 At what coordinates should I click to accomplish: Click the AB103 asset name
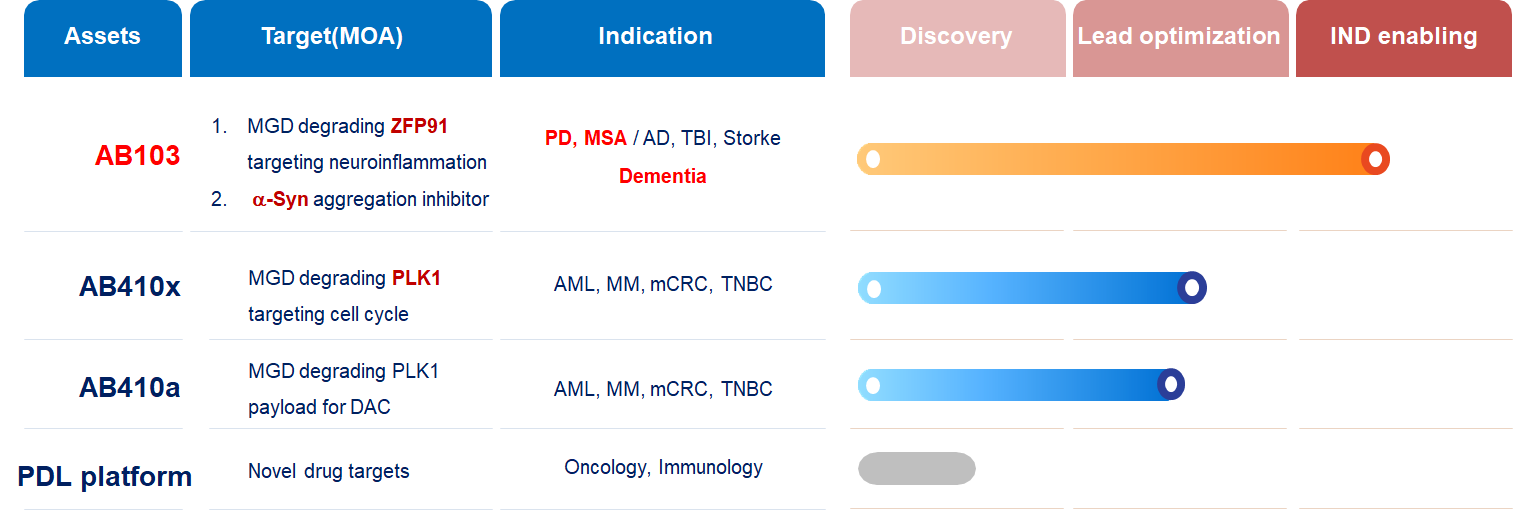(137, 156)
